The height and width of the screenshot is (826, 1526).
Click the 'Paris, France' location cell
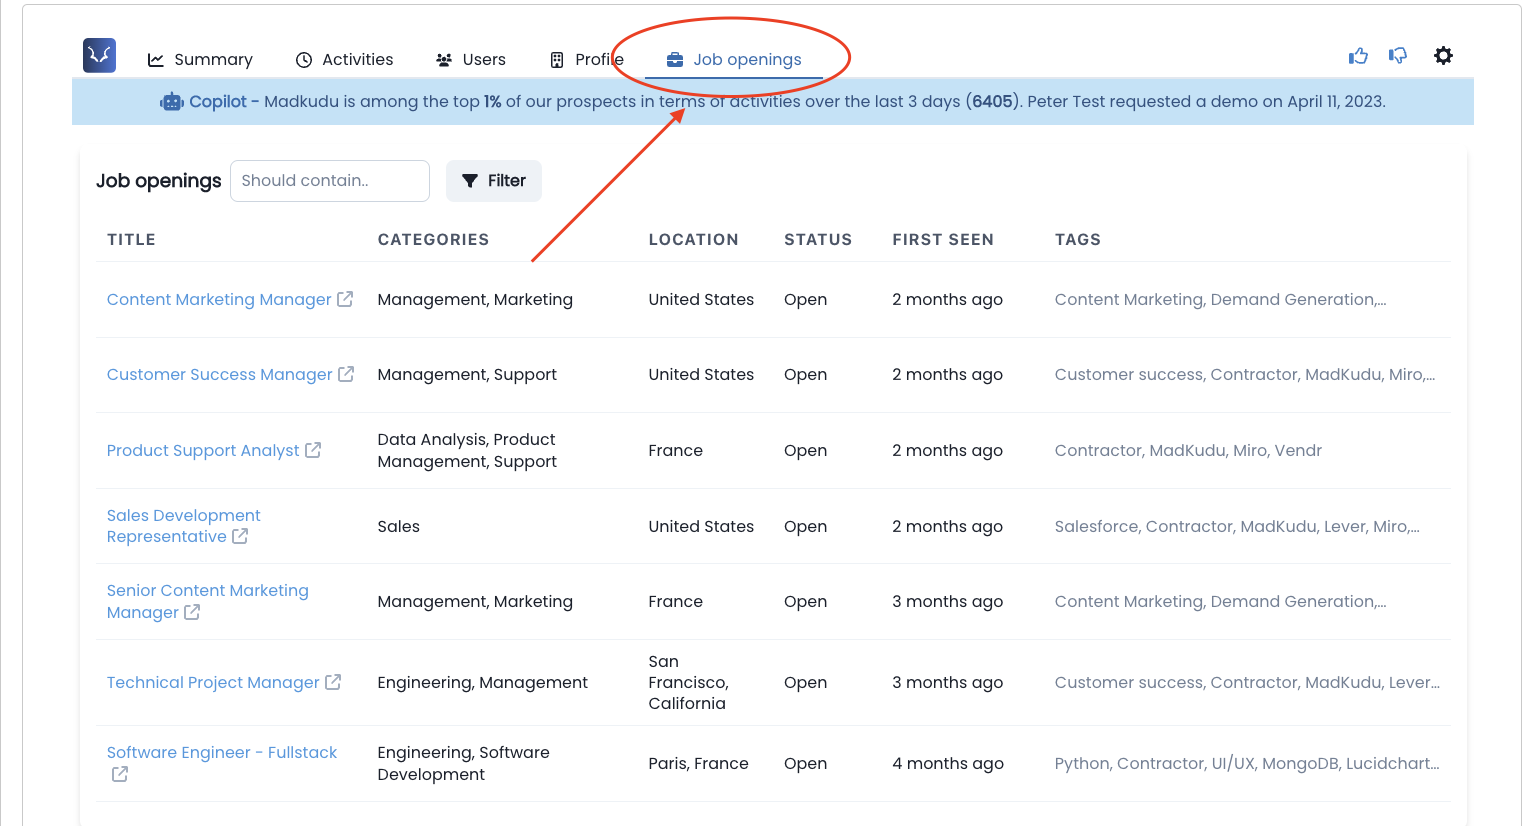(x=698, y=763)
